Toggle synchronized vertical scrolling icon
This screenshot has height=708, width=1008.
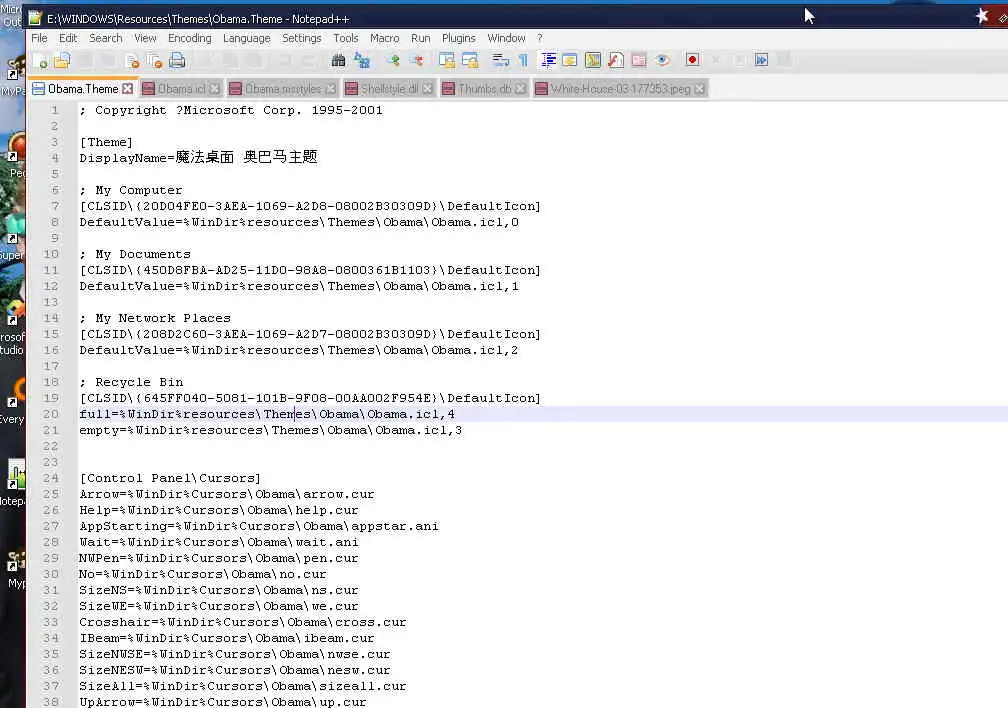pos(447,60)
